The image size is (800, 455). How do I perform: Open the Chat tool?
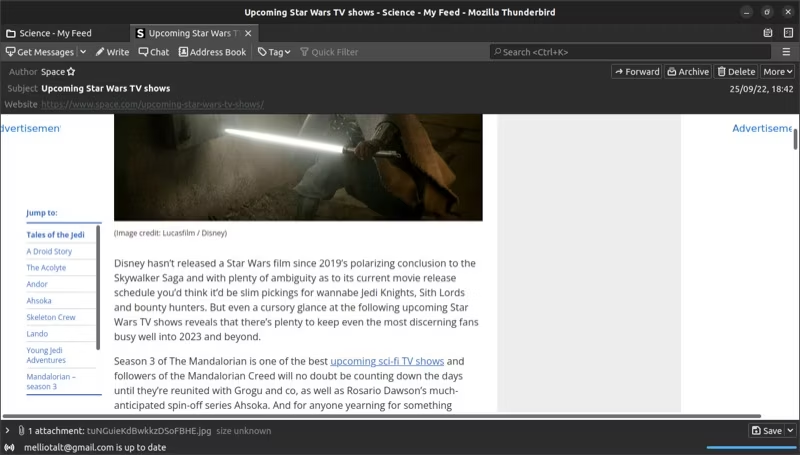[x=154, y=52]
